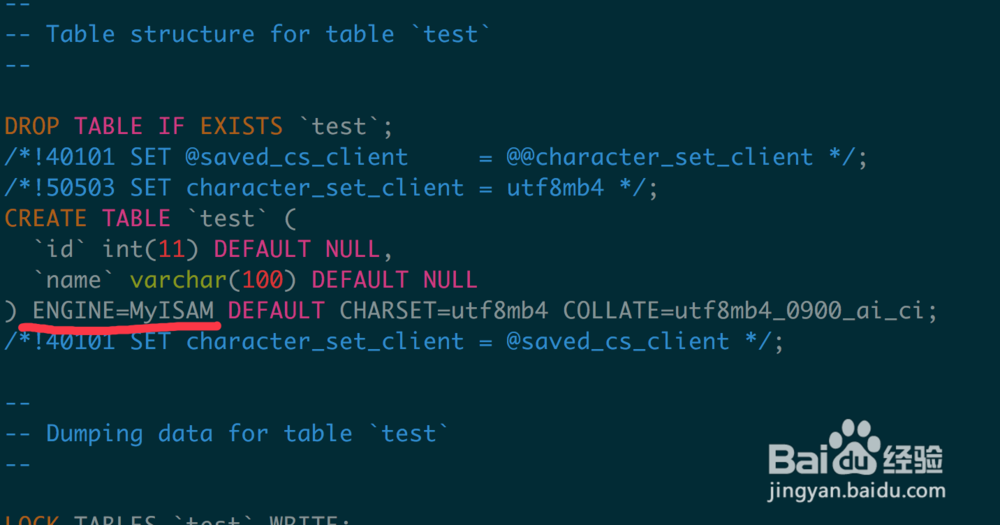Click the 经验 watermark text
This screenshot has height=525, width=1000.
click(x=913, y=460)
